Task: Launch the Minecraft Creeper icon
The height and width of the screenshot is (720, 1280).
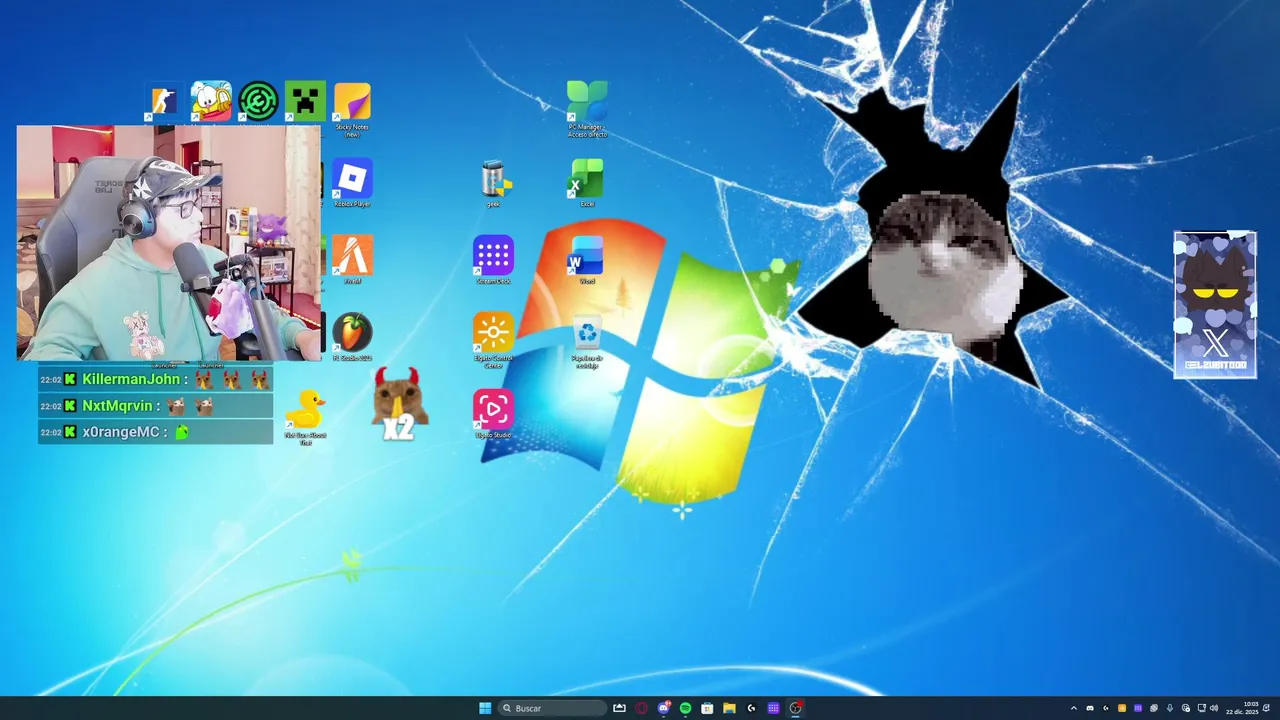Action: [x=305, y=101]
